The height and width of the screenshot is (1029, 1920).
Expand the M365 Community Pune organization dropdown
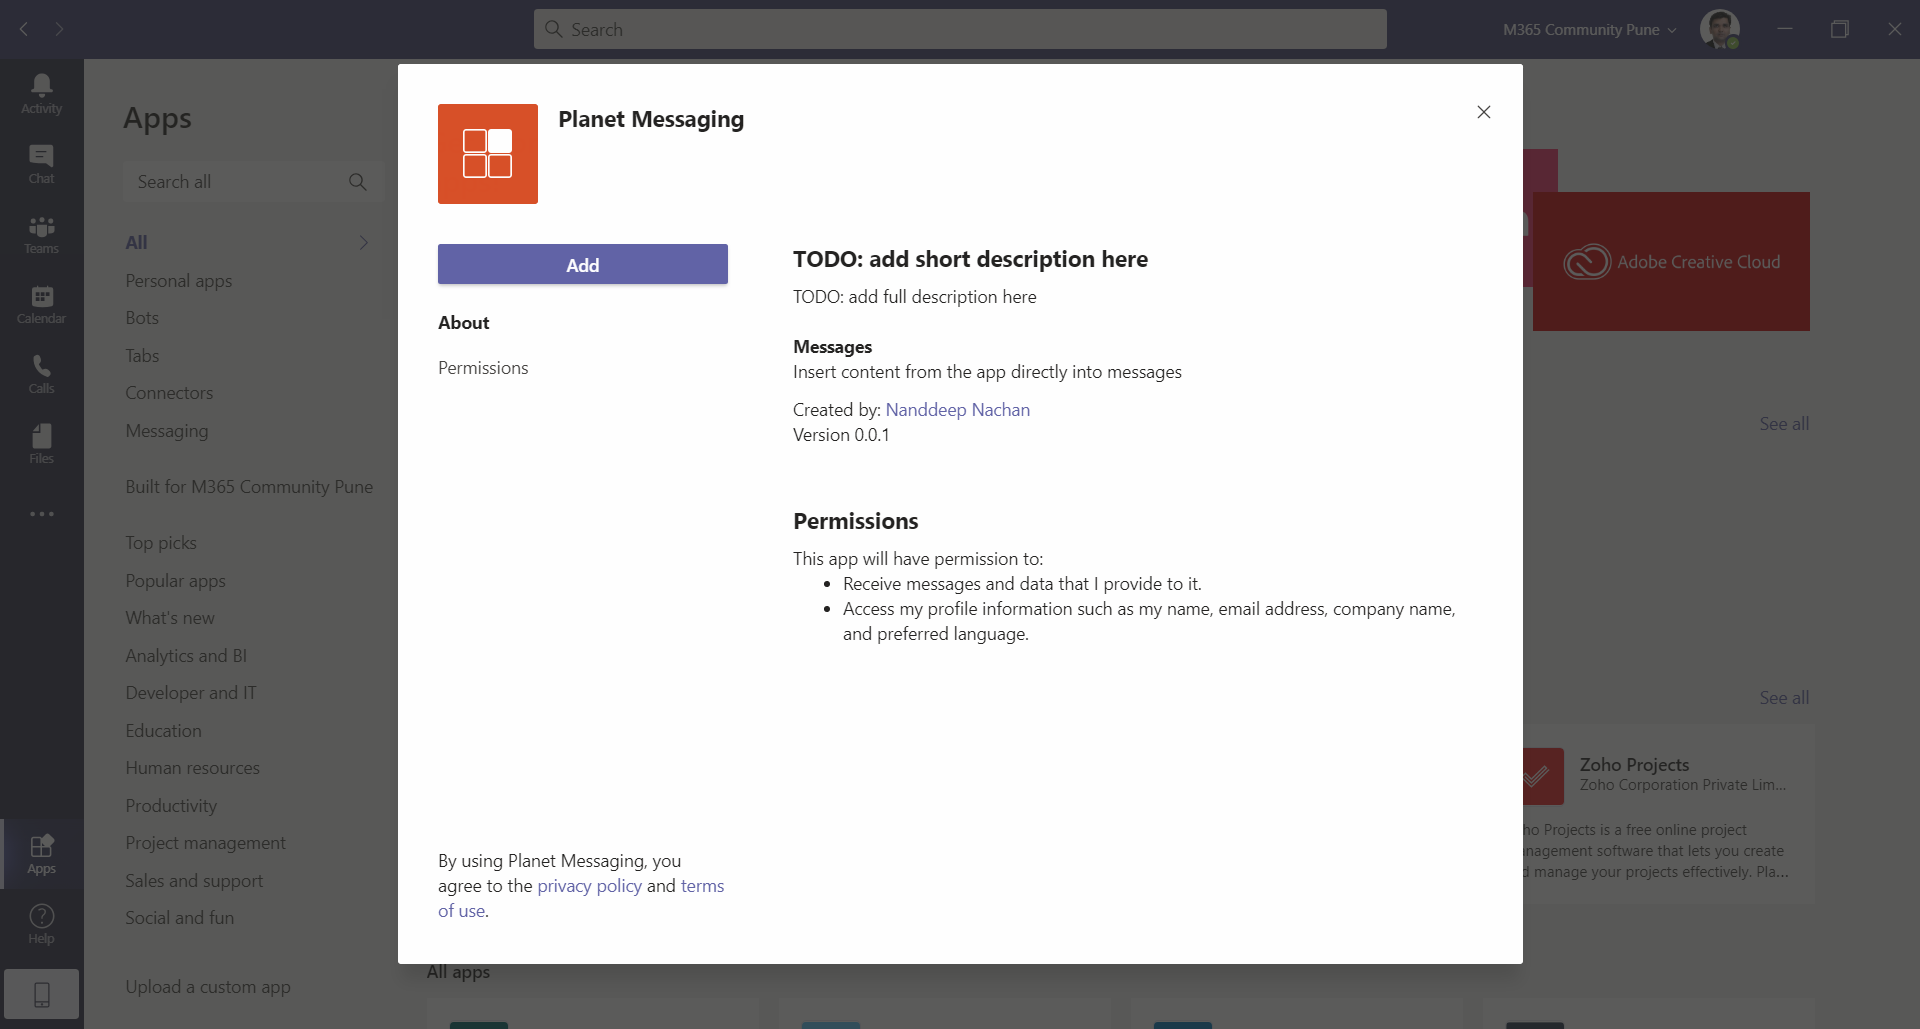tap(1589, 30)
